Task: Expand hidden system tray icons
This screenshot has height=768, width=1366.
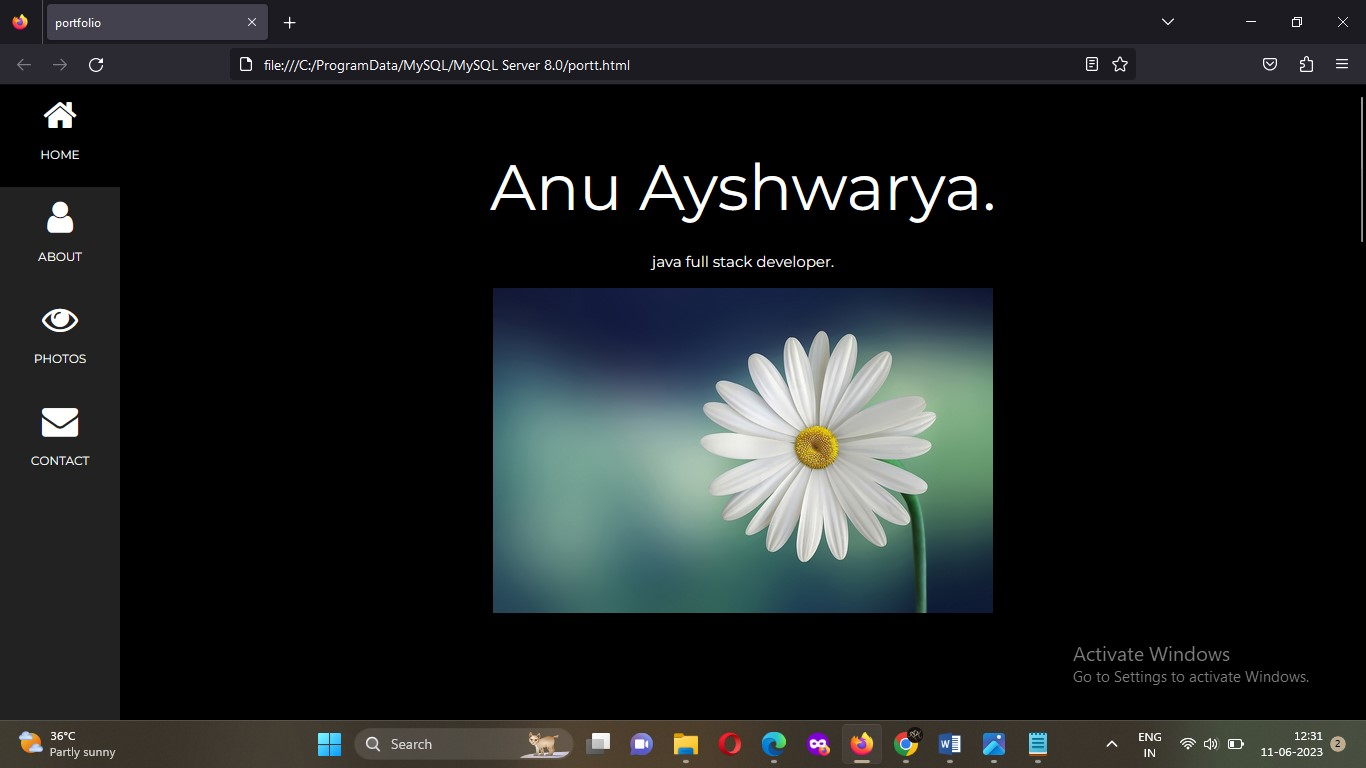Action: coord(1111,744)
